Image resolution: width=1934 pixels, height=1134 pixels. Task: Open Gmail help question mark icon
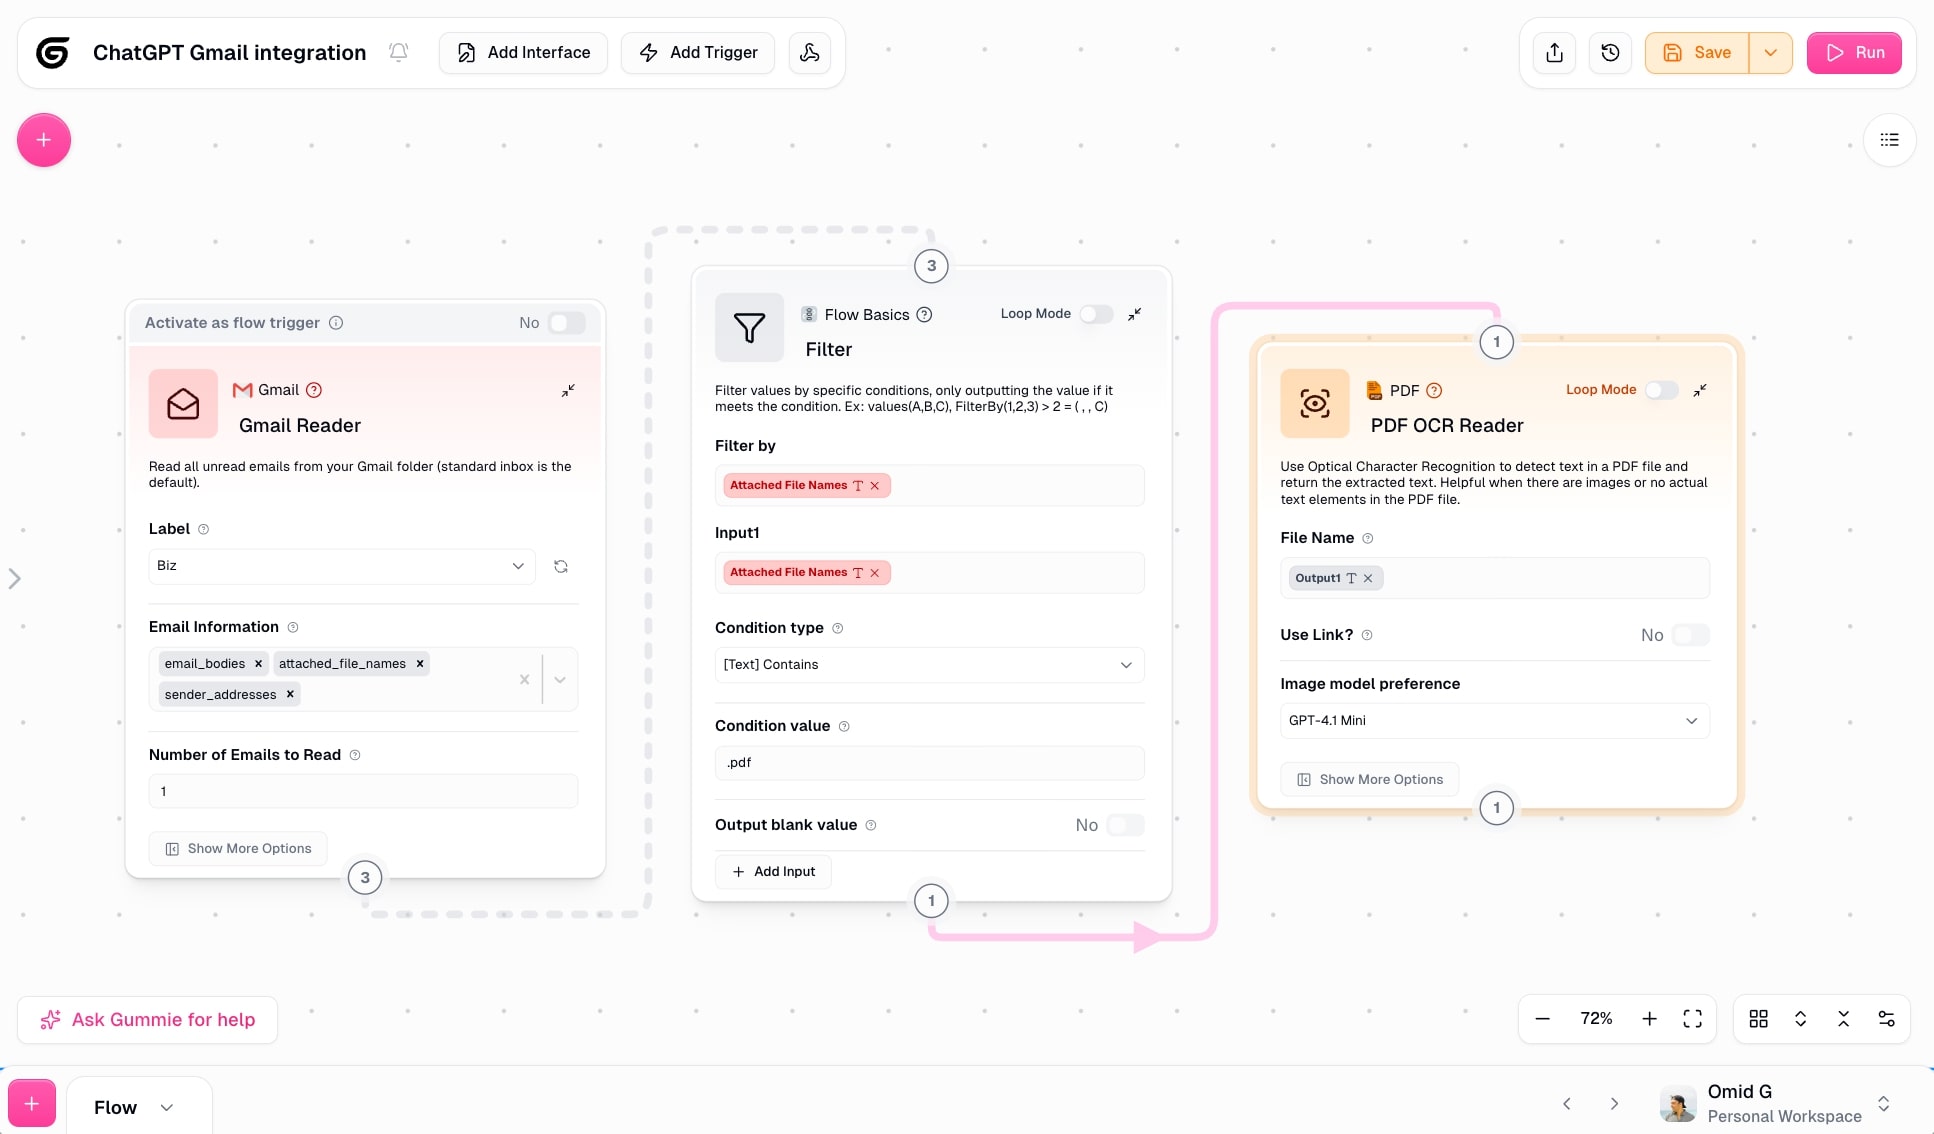point(314,390)
